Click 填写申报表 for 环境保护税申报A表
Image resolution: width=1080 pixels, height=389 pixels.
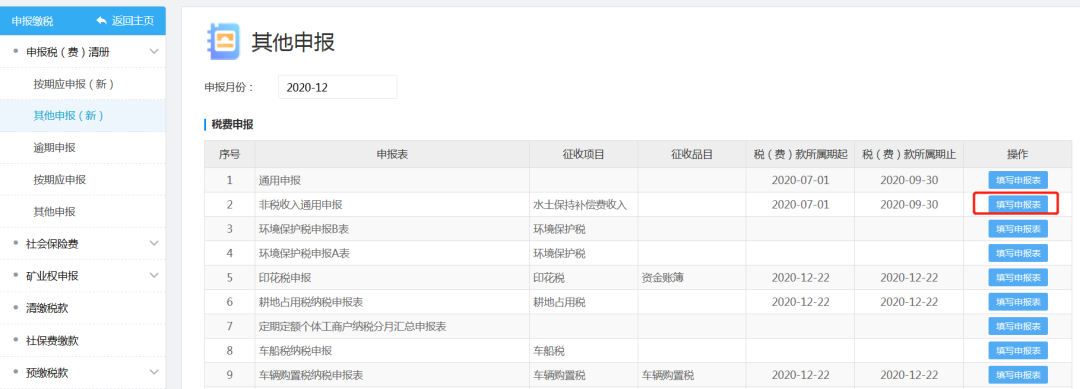[1018, 253]
